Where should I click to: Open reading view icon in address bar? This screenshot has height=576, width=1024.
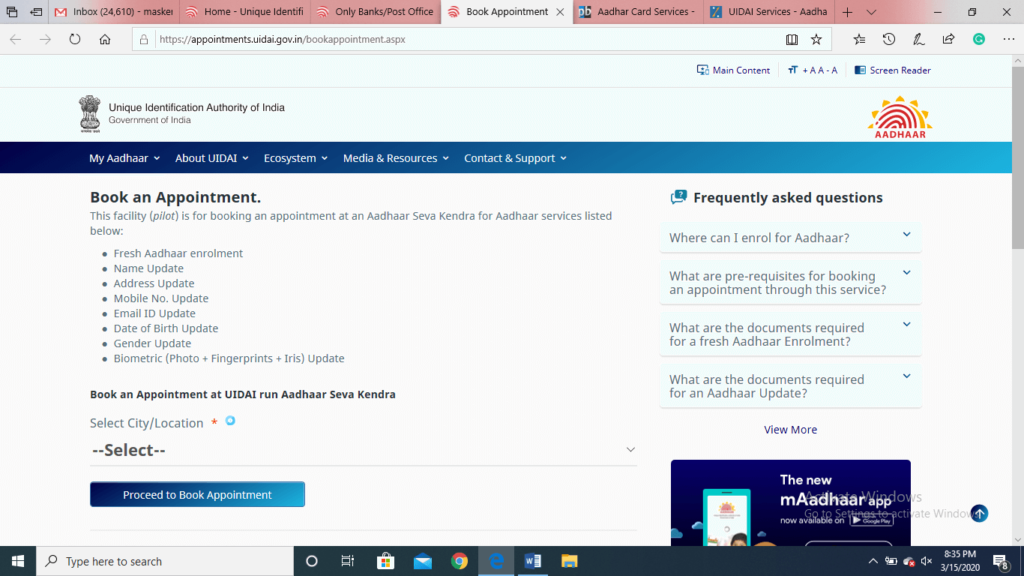[792, 40]
